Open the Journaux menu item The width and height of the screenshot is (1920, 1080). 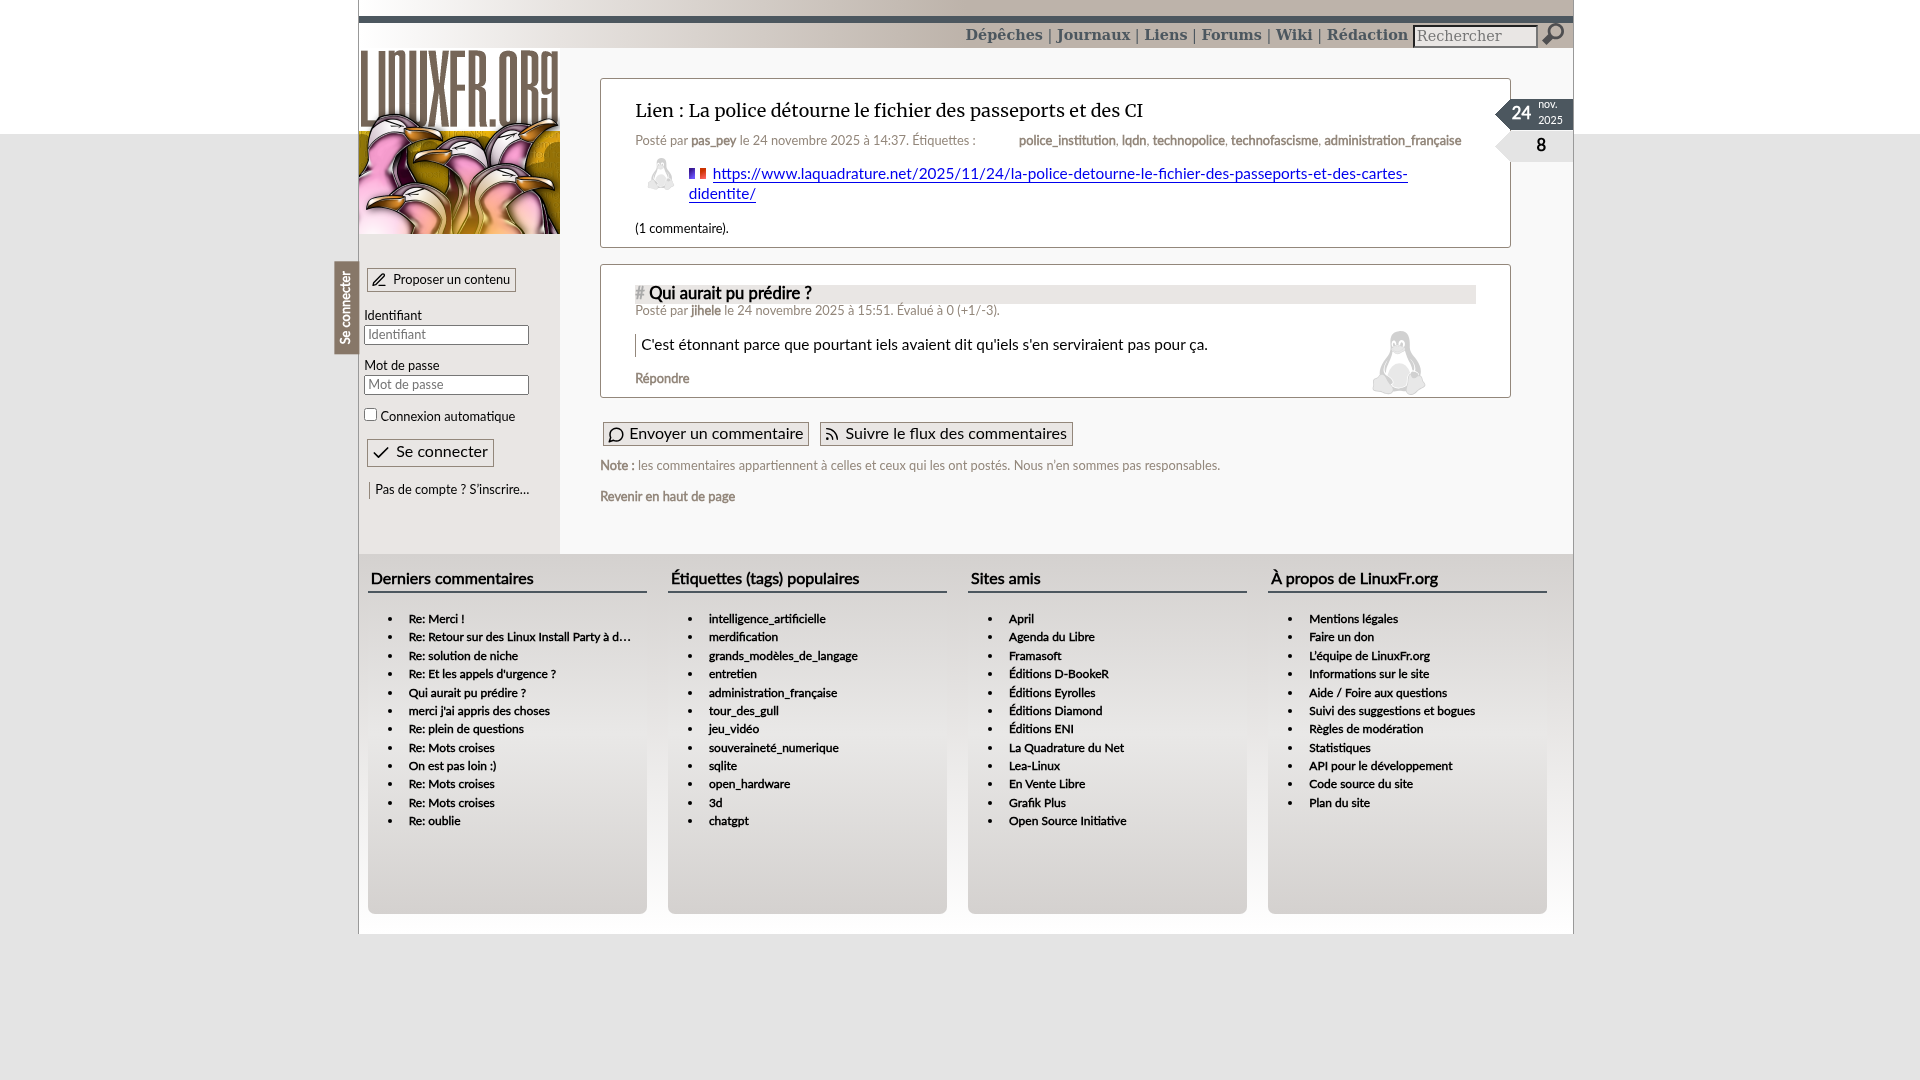point(1093,35)
